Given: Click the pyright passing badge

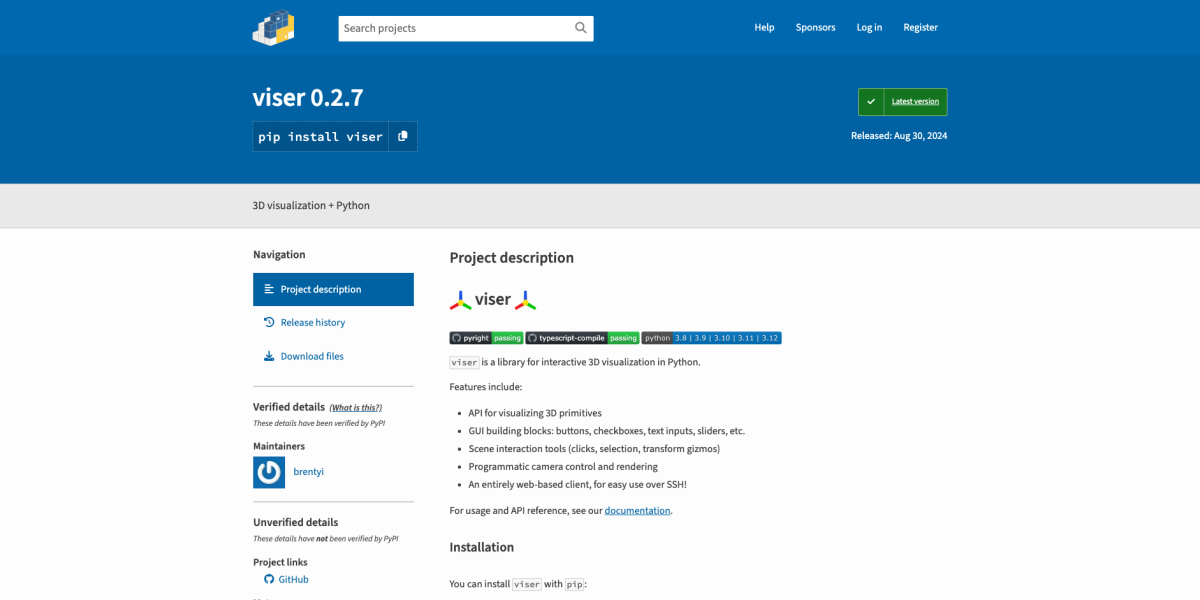Looking at the screenshot, I should tap(486, 337).
